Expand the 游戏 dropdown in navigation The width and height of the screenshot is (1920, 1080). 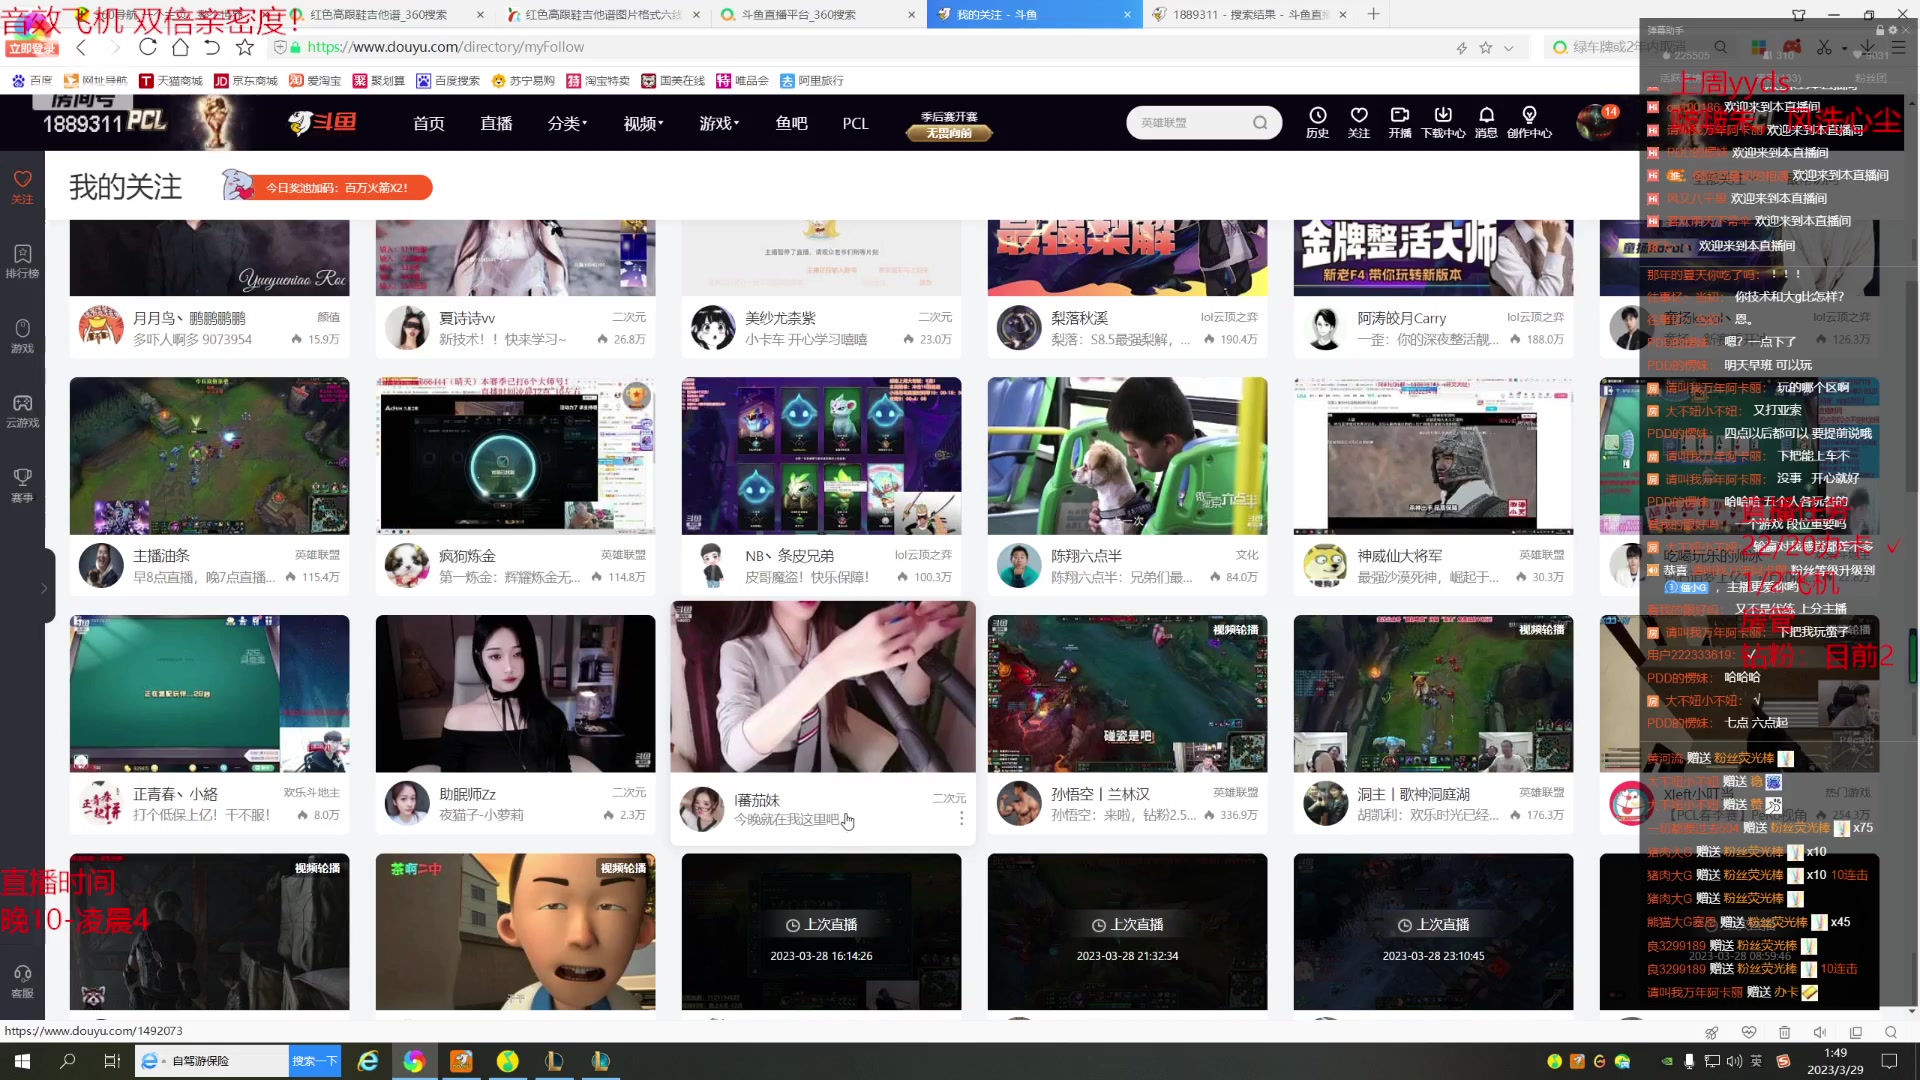(x=719, y=123)
